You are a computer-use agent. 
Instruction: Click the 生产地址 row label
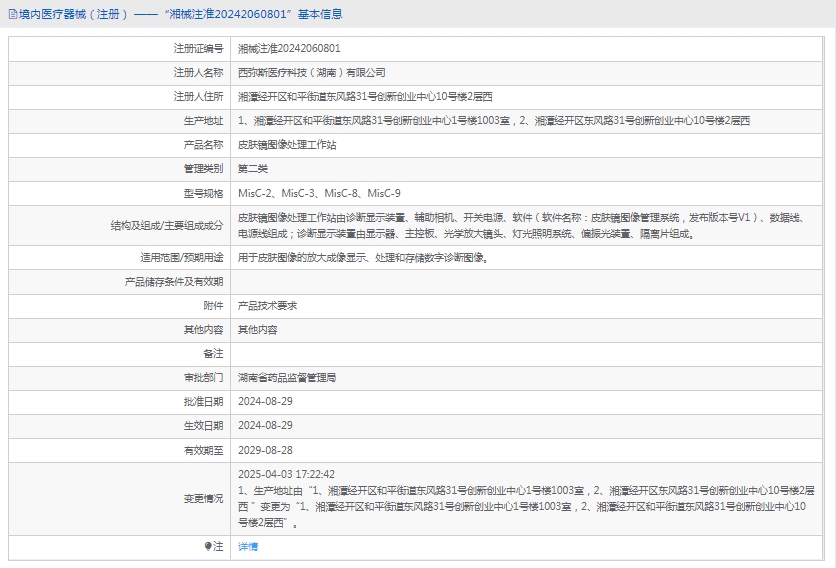(x=203, y=121)
